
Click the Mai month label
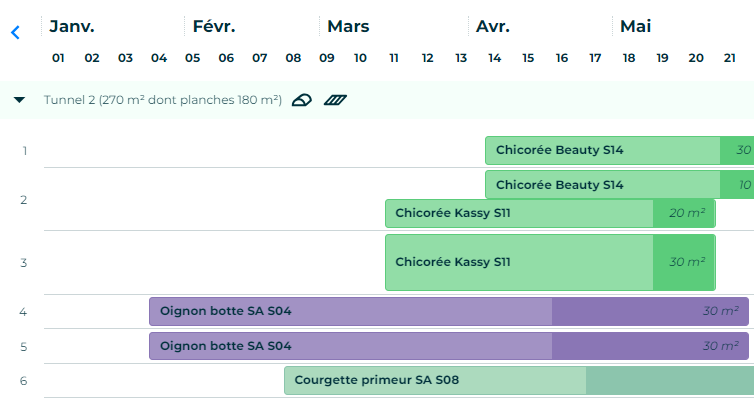tap(635, 26)
